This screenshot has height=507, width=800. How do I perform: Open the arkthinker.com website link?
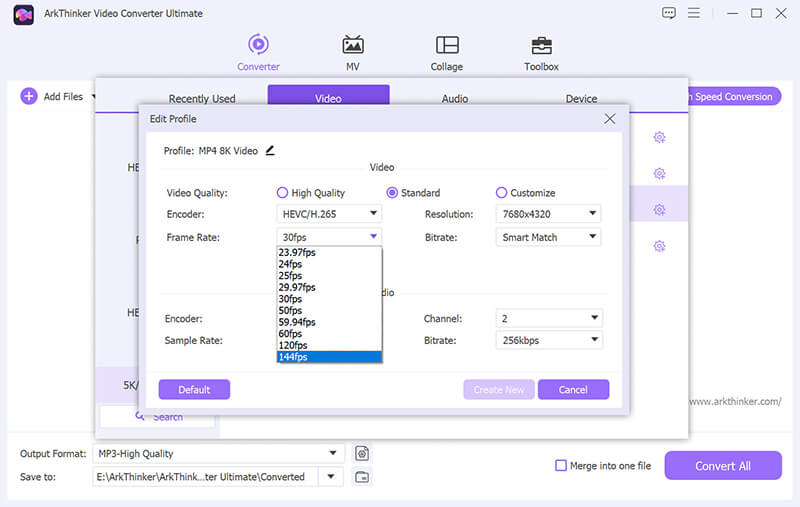tap(735, 401)
